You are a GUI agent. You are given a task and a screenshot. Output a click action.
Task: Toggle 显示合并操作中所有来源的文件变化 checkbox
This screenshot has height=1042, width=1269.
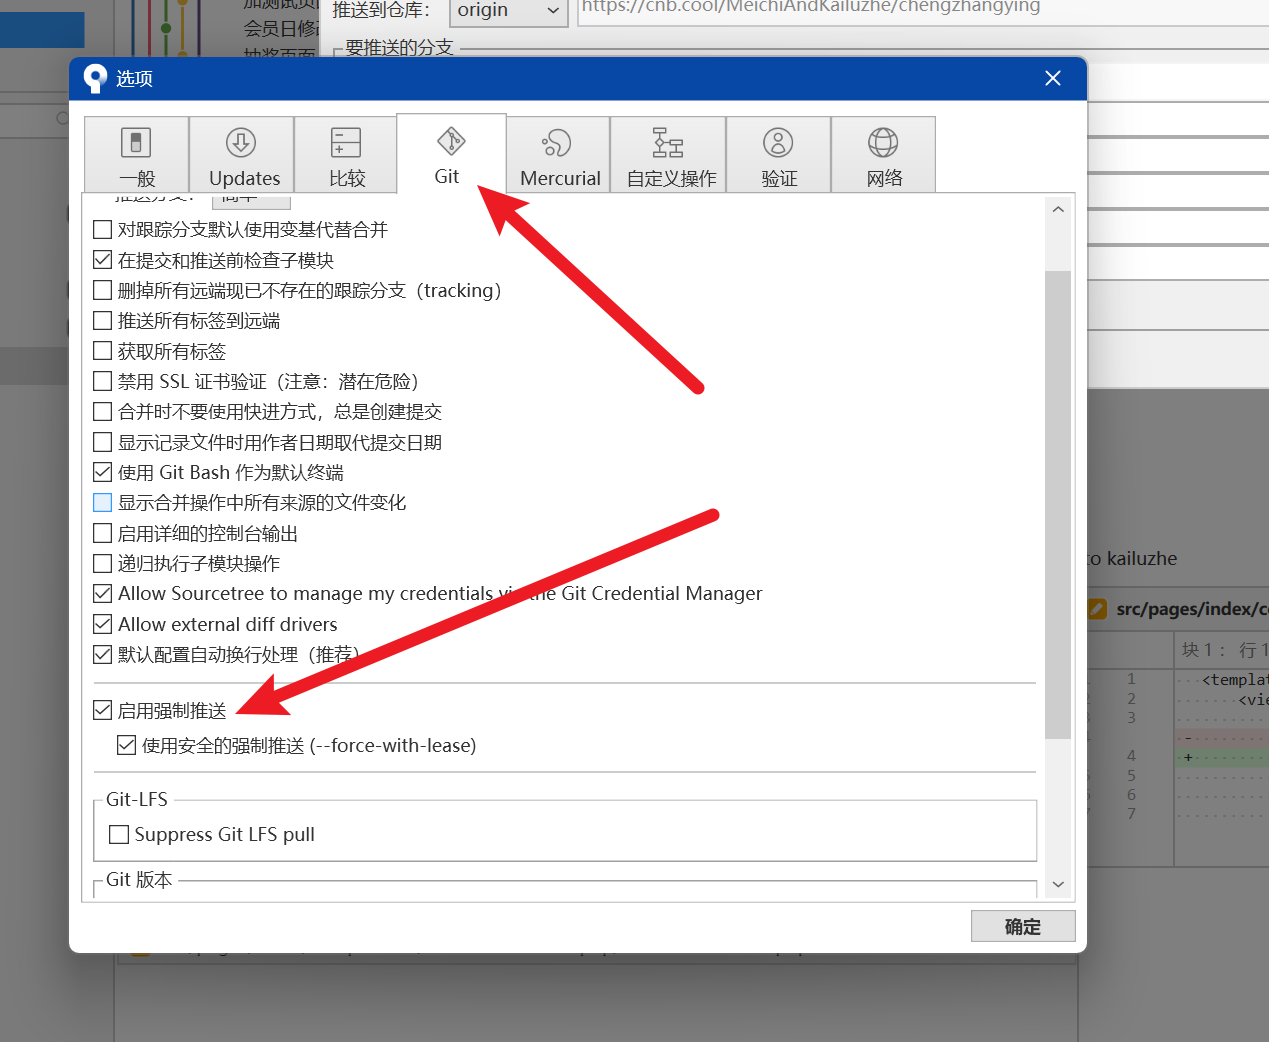(x=102, y=503)
